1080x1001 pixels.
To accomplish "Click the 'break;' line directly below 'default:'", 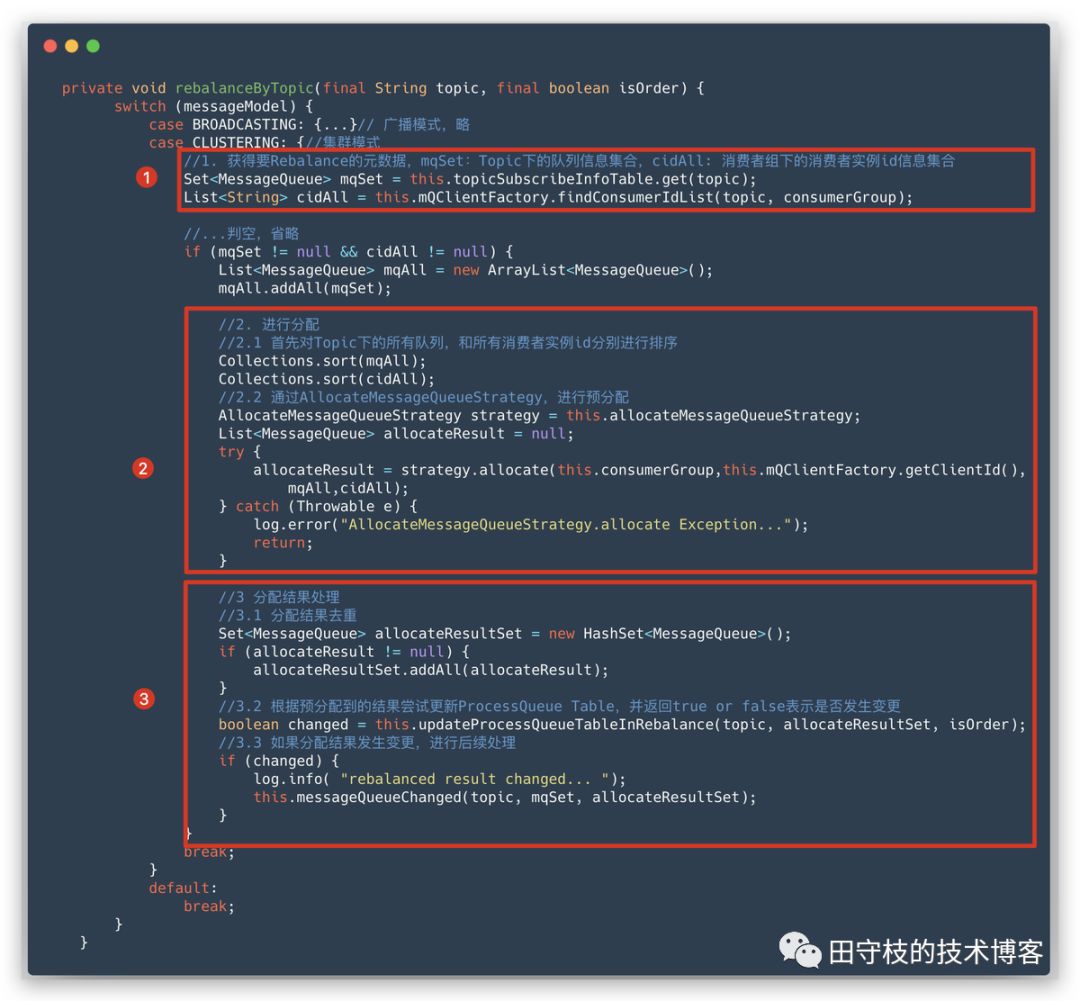I will (209, 907).
